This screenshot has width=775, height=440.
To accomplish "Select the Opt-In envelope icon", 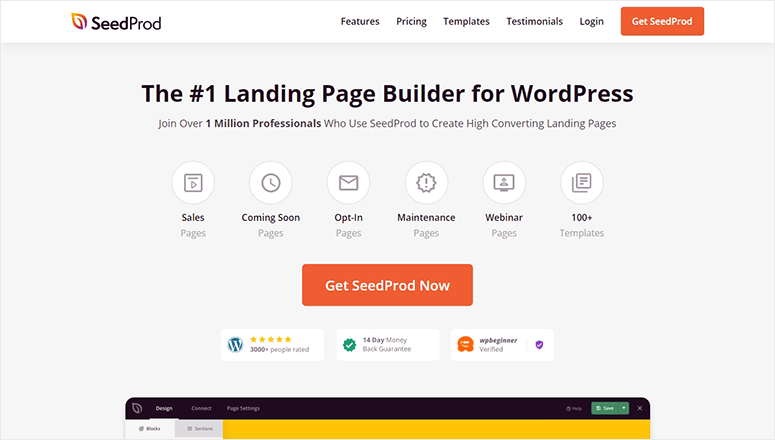I will point(348,182).
